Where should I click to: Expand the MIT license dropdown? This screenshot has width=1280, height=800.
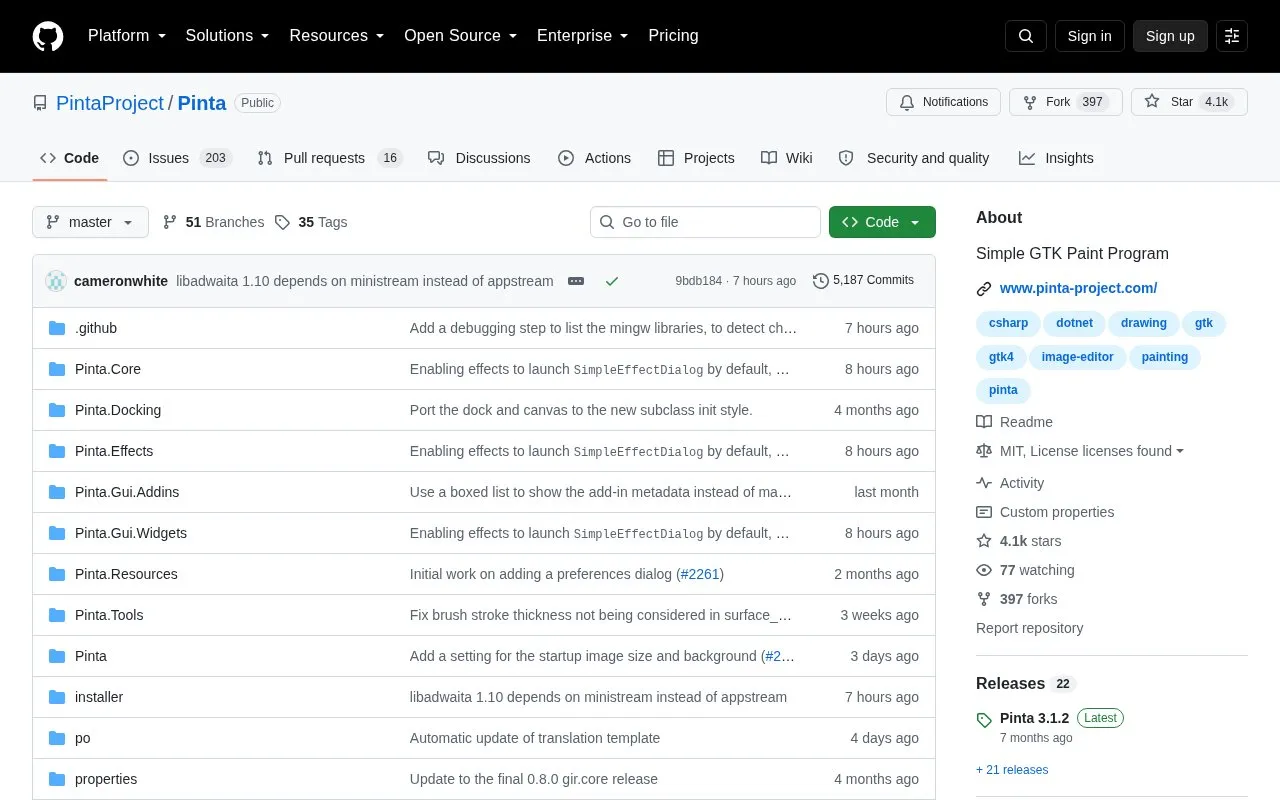(x=1080, y=451)
